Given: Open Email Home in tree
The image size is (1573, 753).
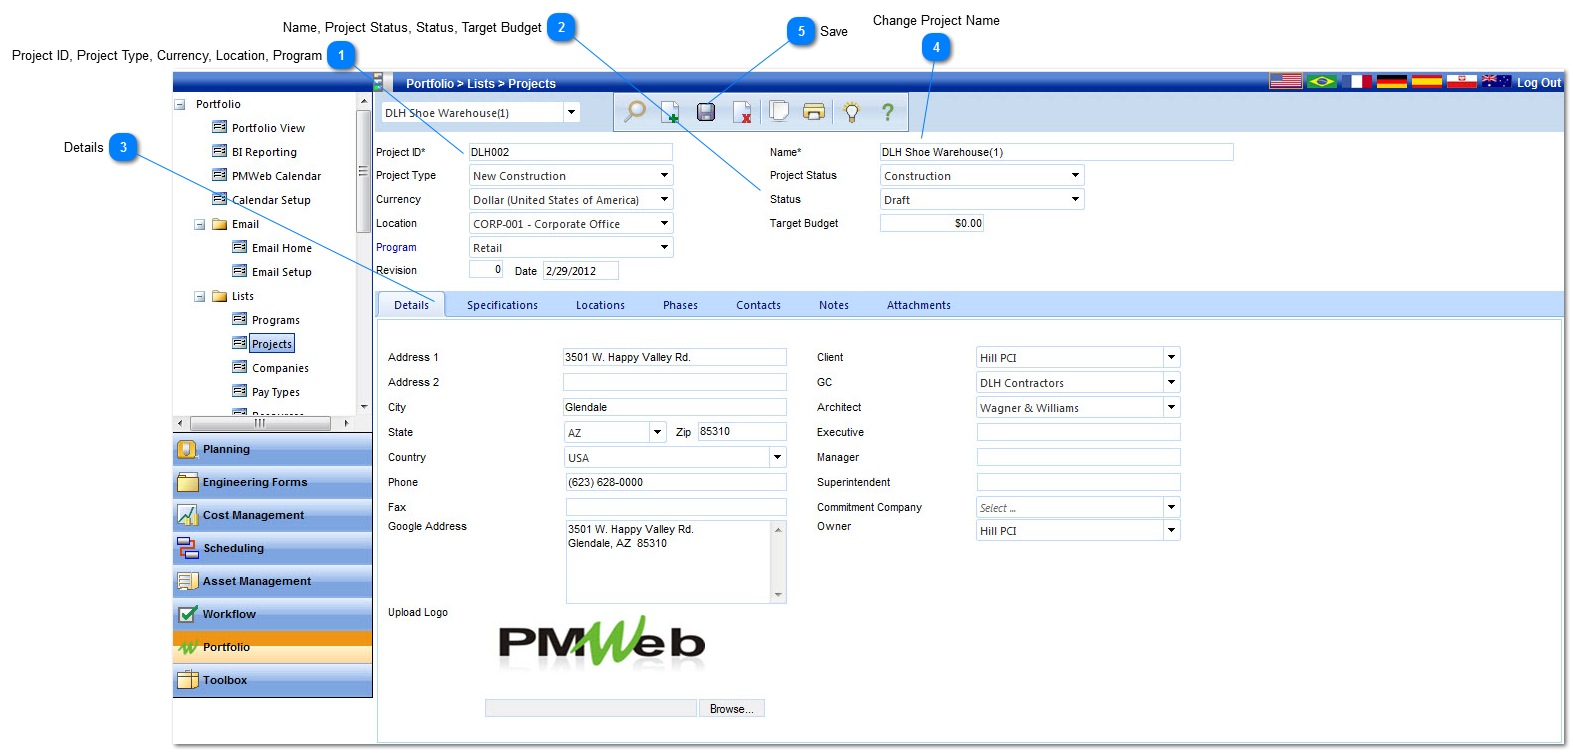Looking at the screenshot, I should 281,248.
